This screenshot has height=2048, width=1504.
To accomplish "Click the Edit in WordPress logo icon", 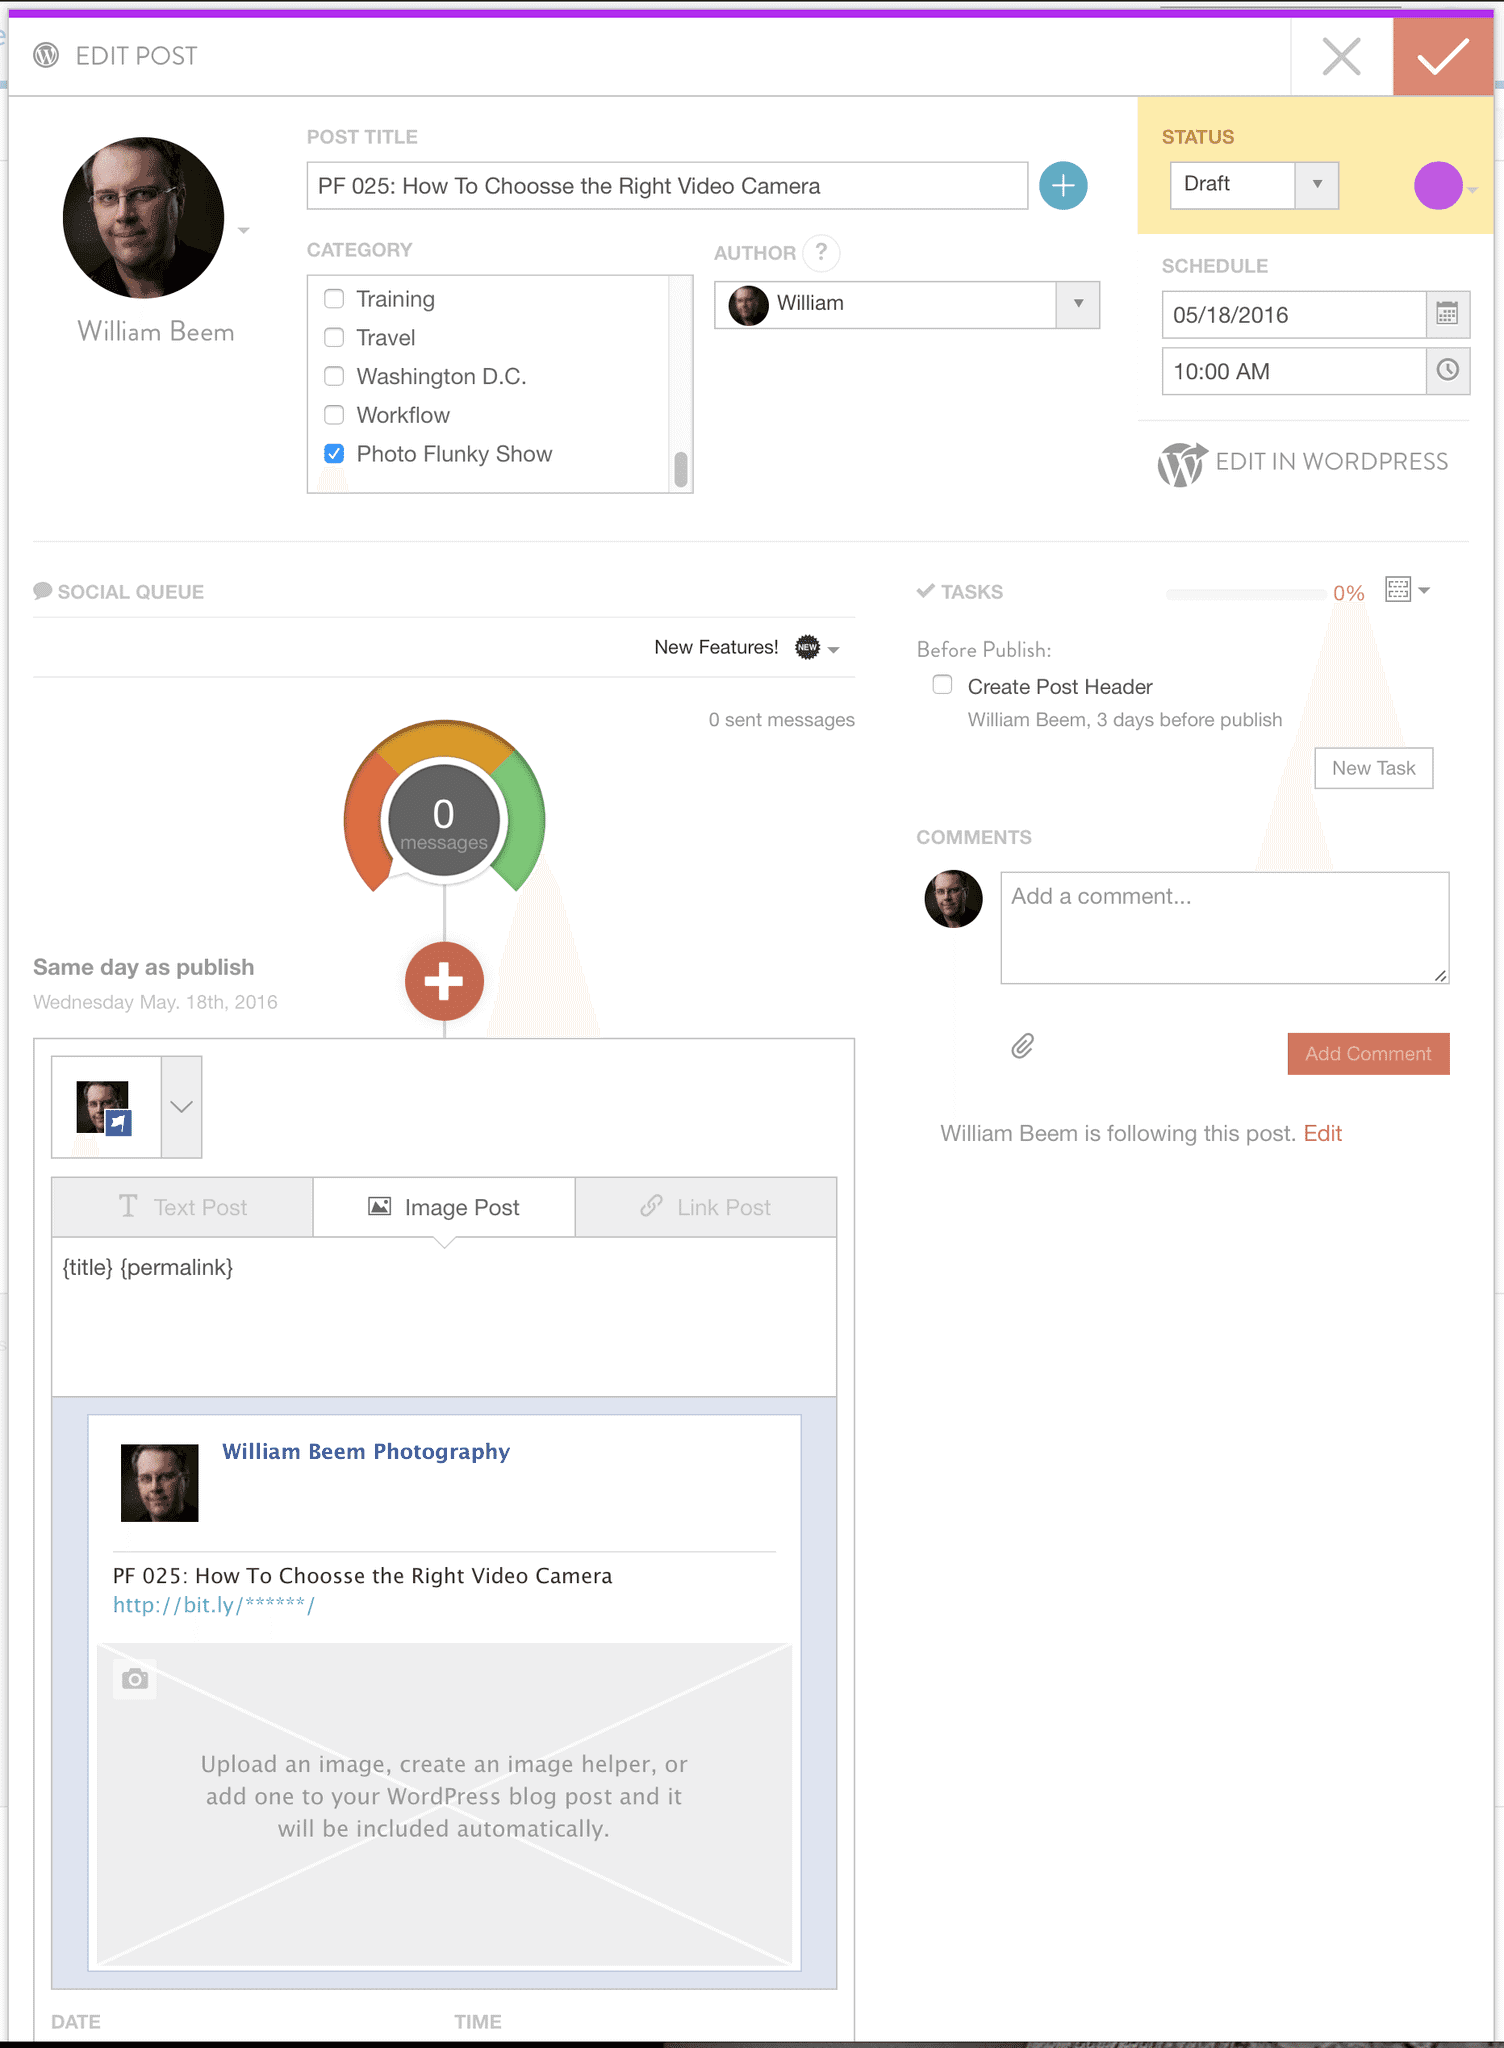I will [x=1182, y=463].
